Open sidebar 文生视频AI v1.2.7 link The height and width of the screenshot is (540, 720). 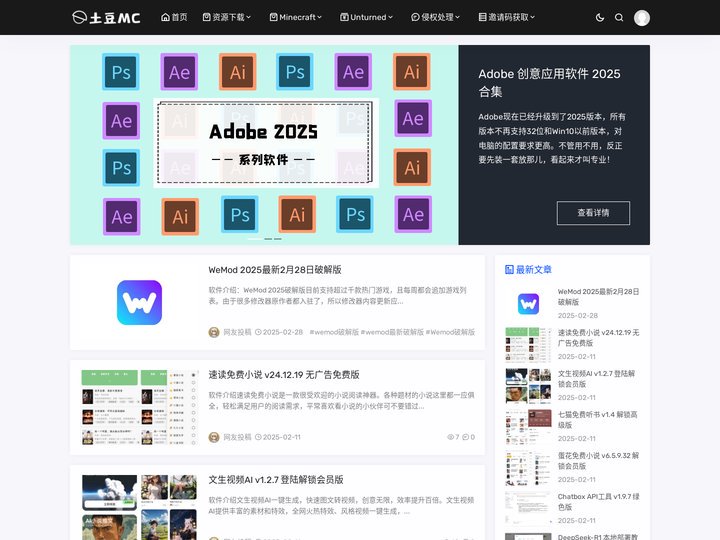596,378
